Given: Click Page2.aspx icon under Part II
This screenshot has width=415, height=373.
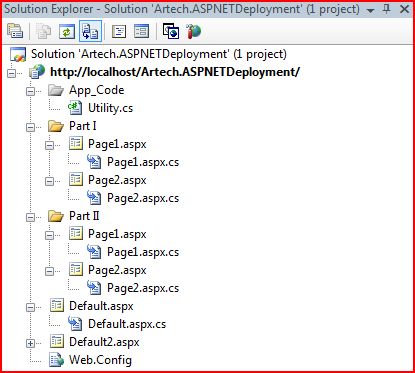Looking at the screenshot, I should coord(76,269).
